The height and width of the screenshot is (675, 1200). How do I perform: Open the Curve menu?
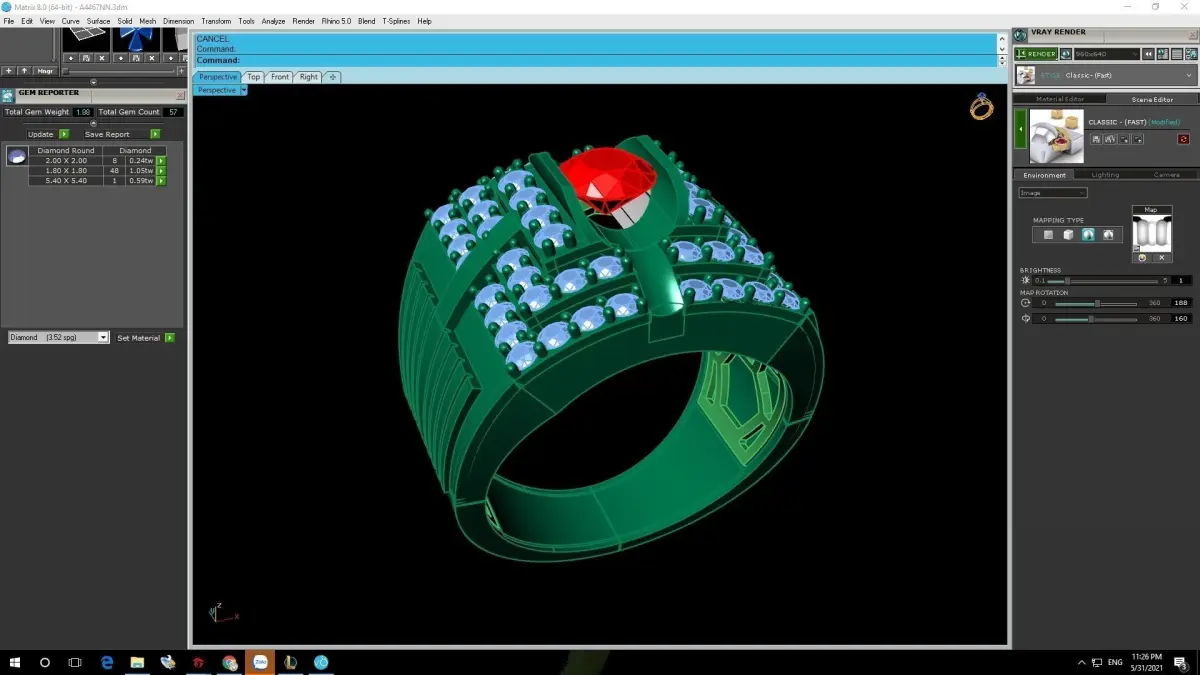pos(70,21)
